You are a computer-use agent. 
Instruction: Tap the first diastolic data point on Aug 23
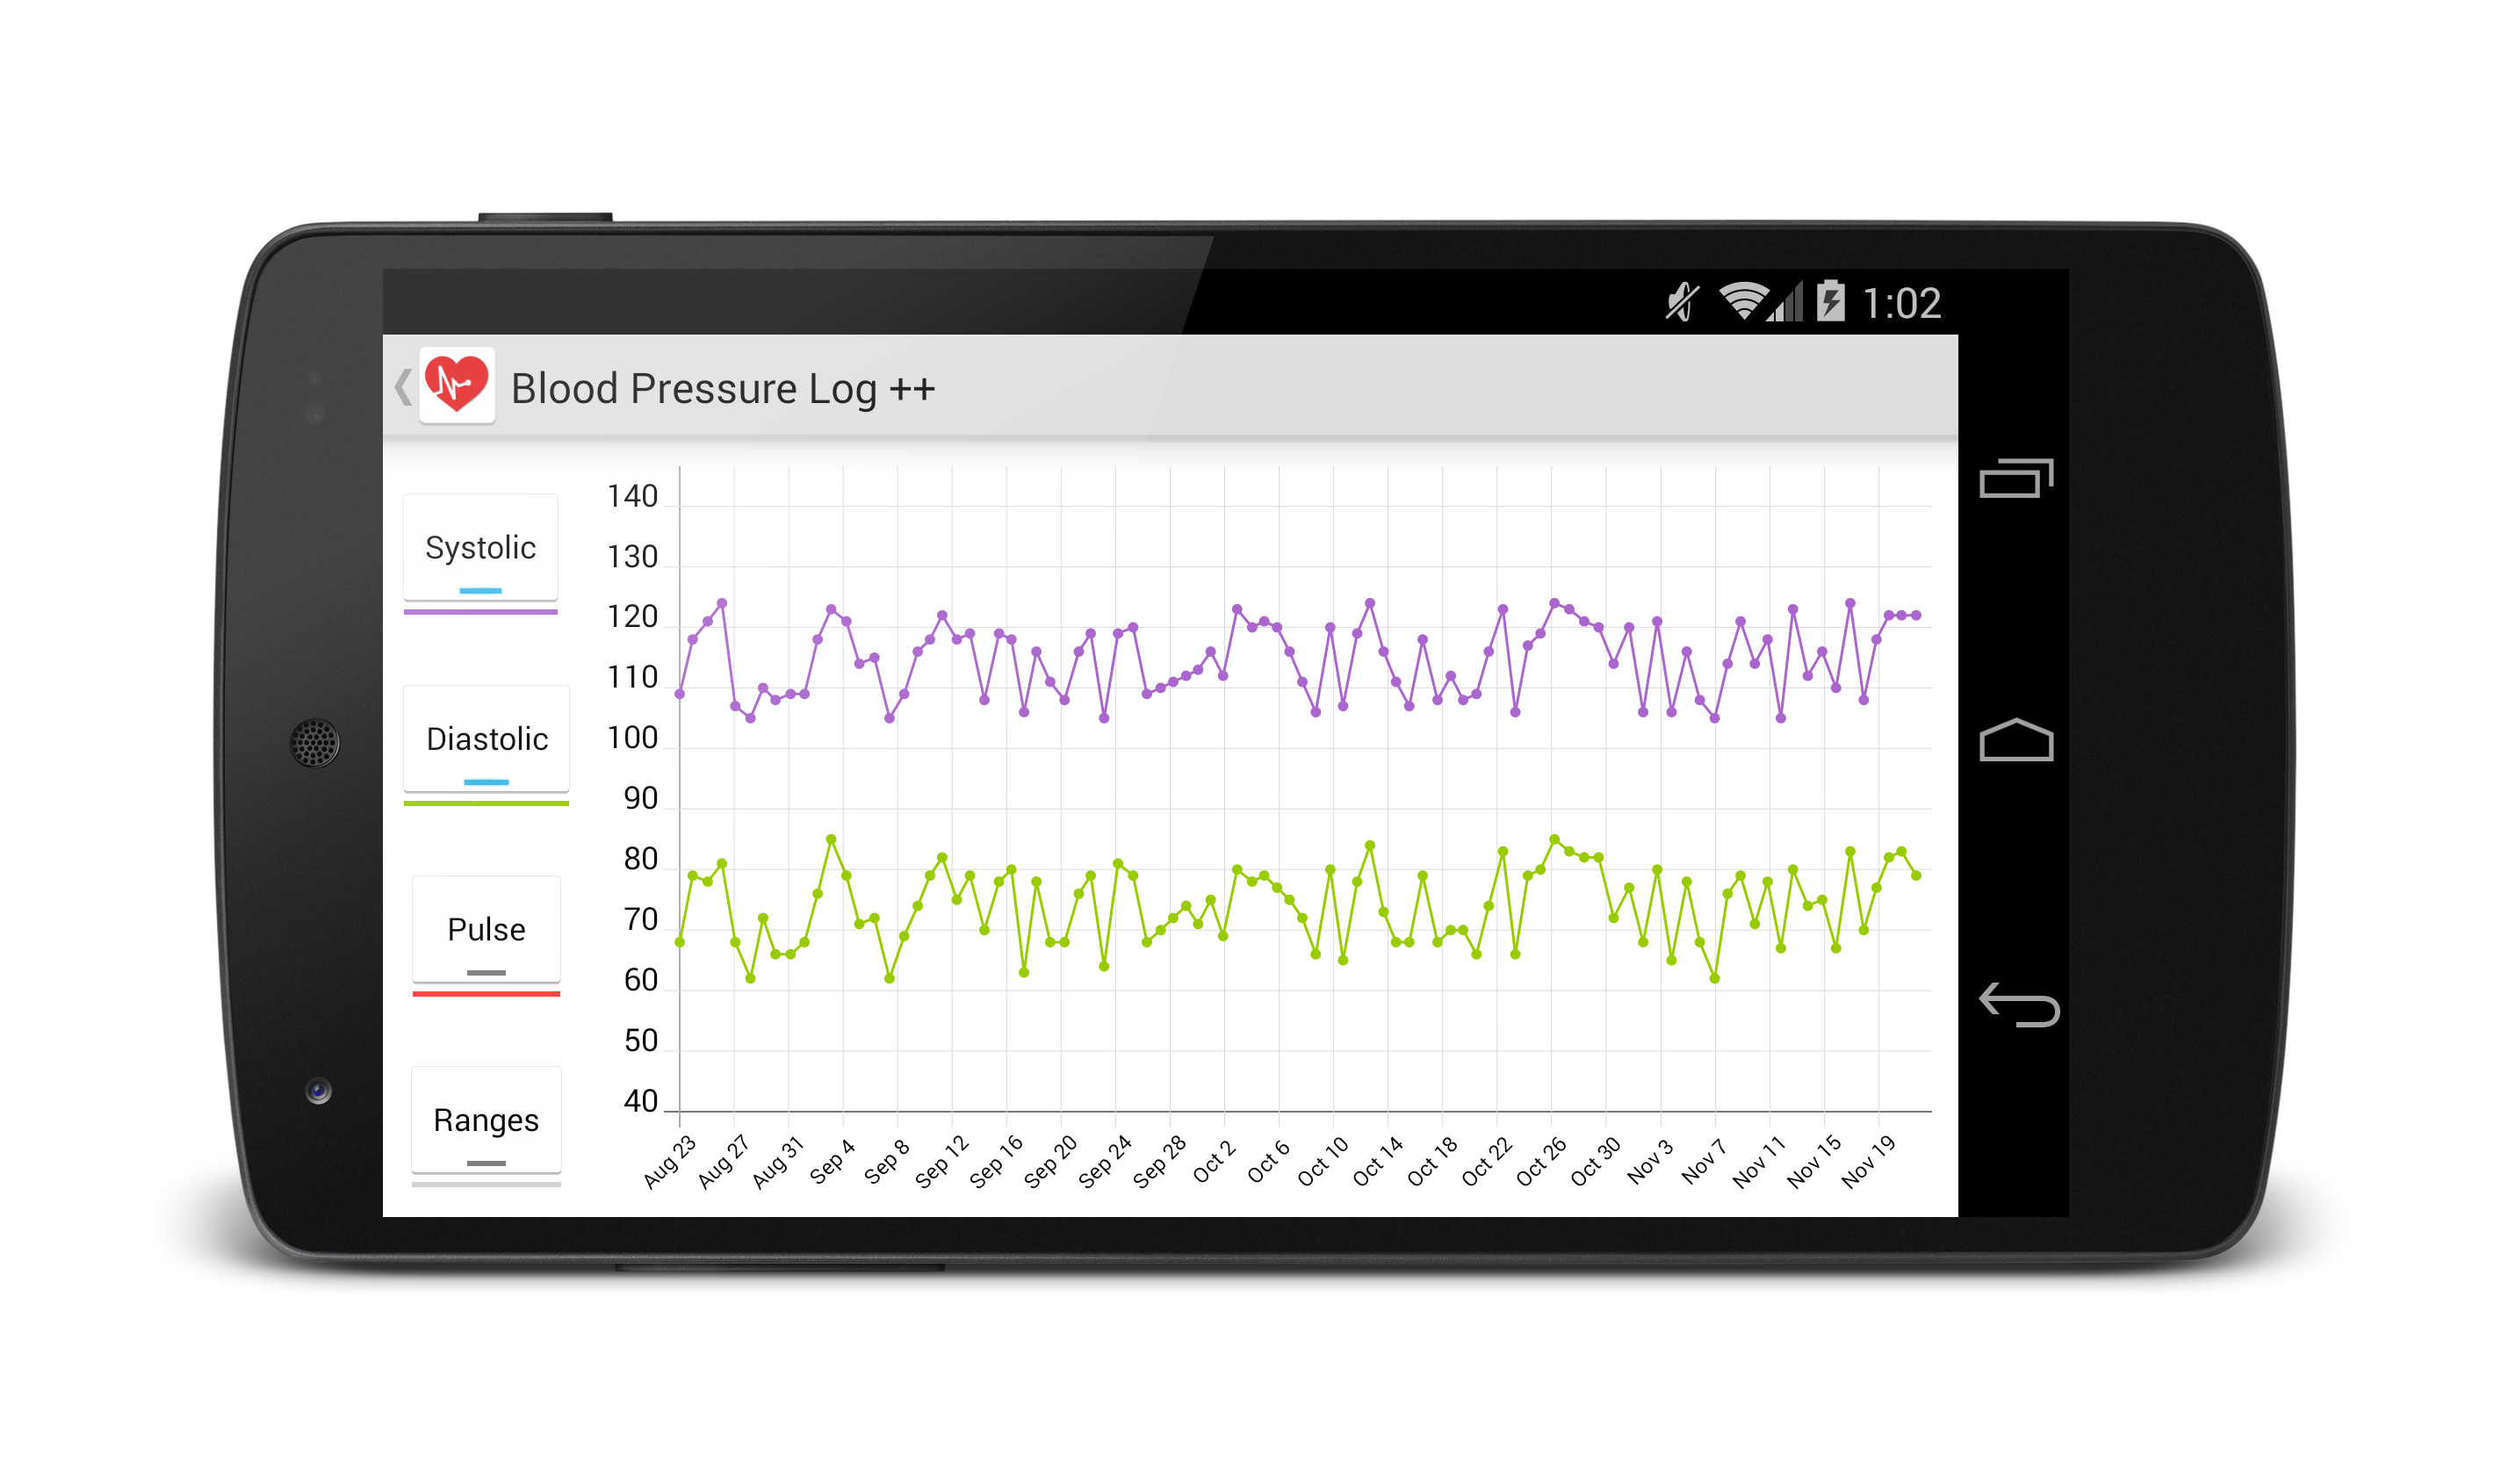pyautogui.click(x=680, y=942)
